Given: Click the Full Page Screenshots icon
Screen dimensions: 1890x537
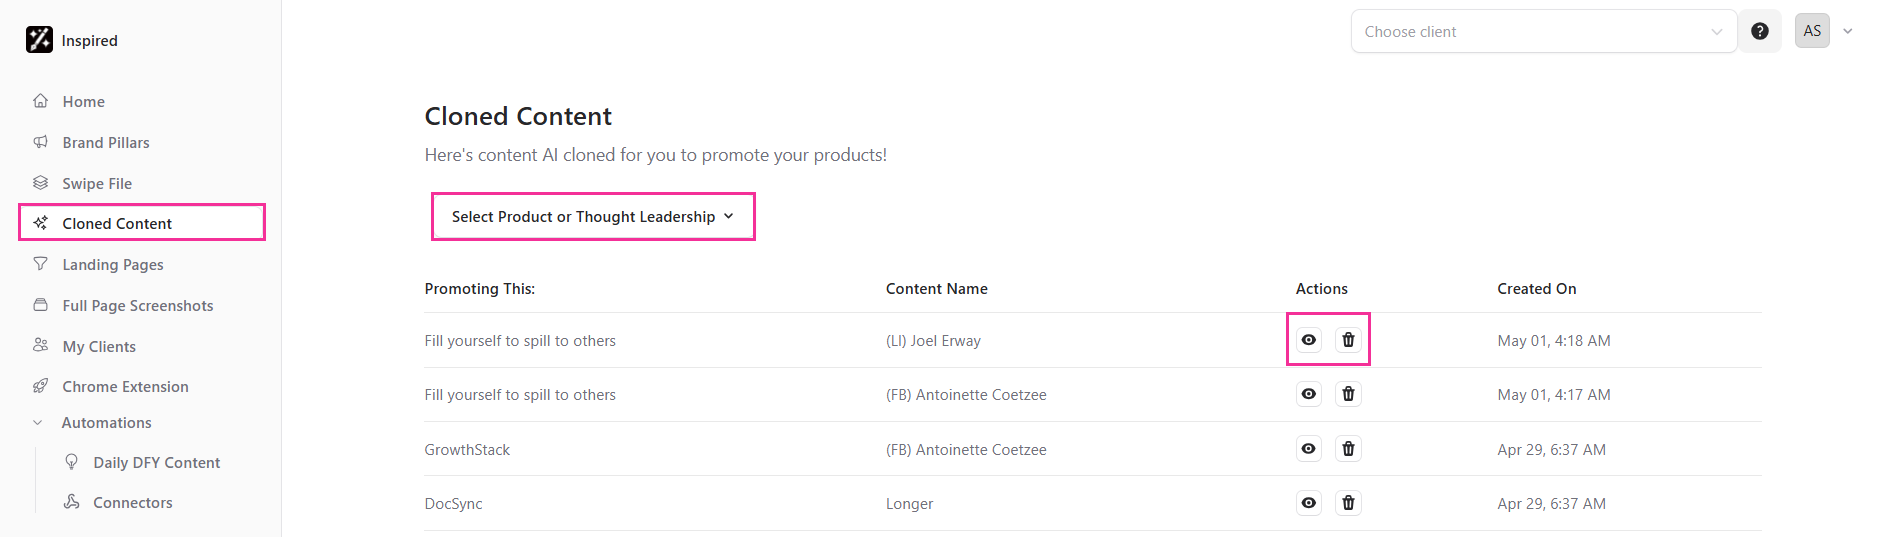Looking at the screenshot, I should pyautogui.click(x=41, y=305).
